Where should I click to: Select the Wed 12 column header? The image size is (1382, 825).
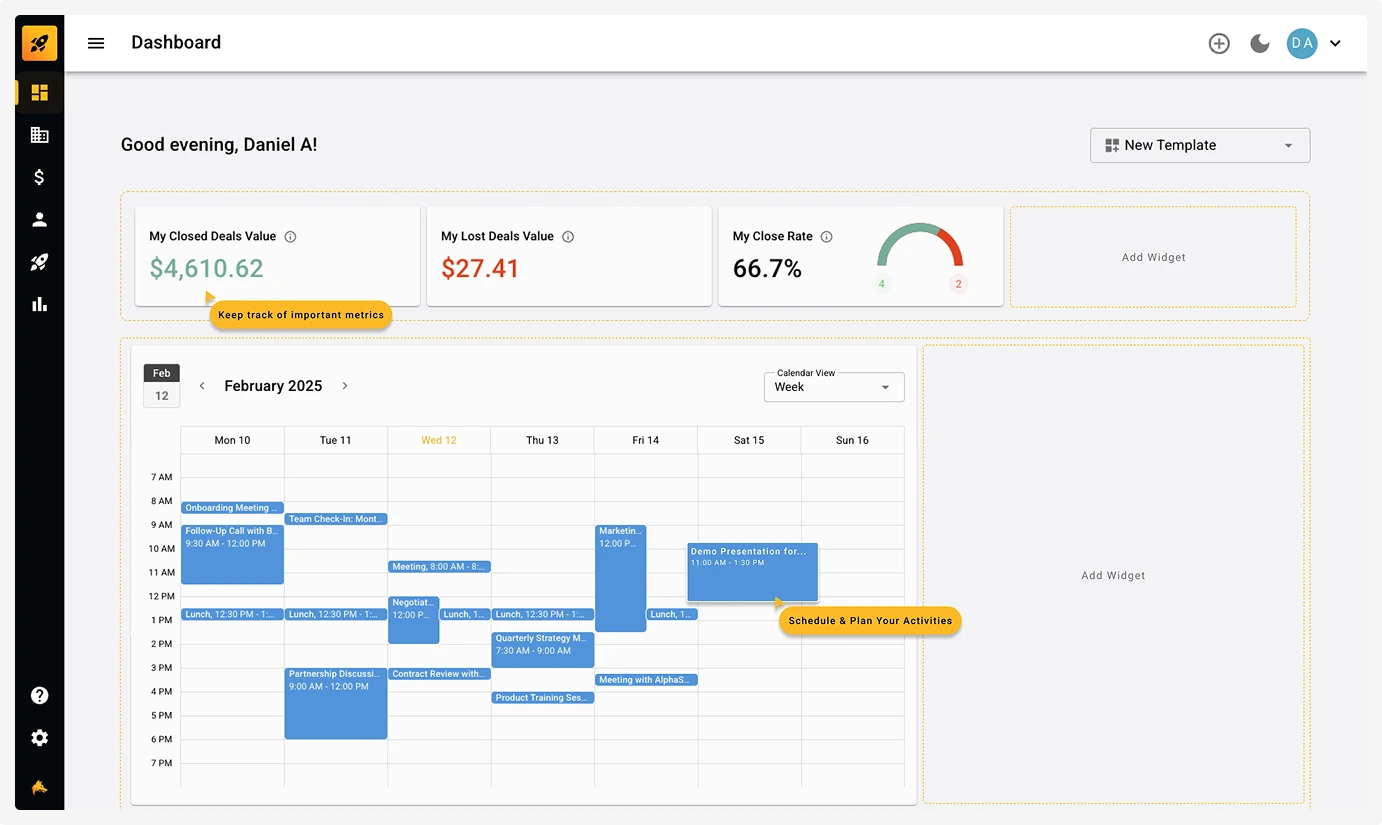point(438,439)
